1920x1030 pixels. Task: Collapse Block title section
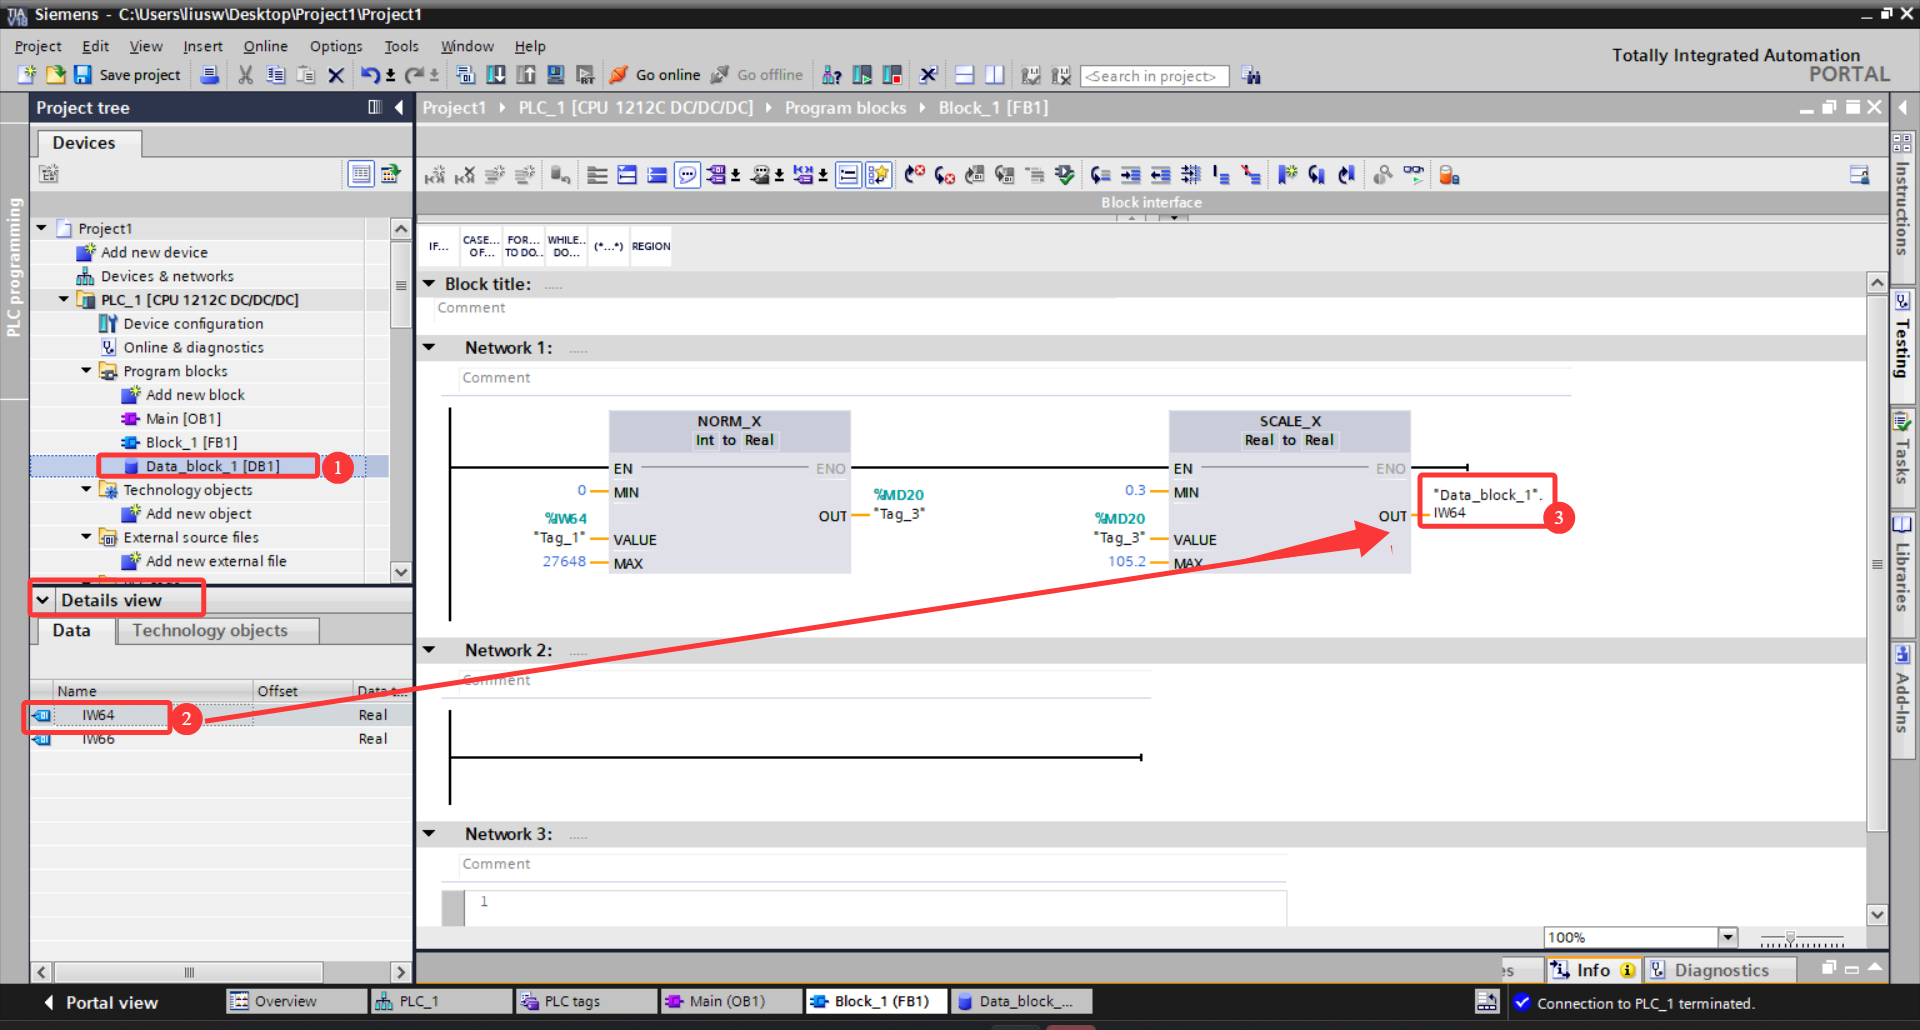point(429,283)
